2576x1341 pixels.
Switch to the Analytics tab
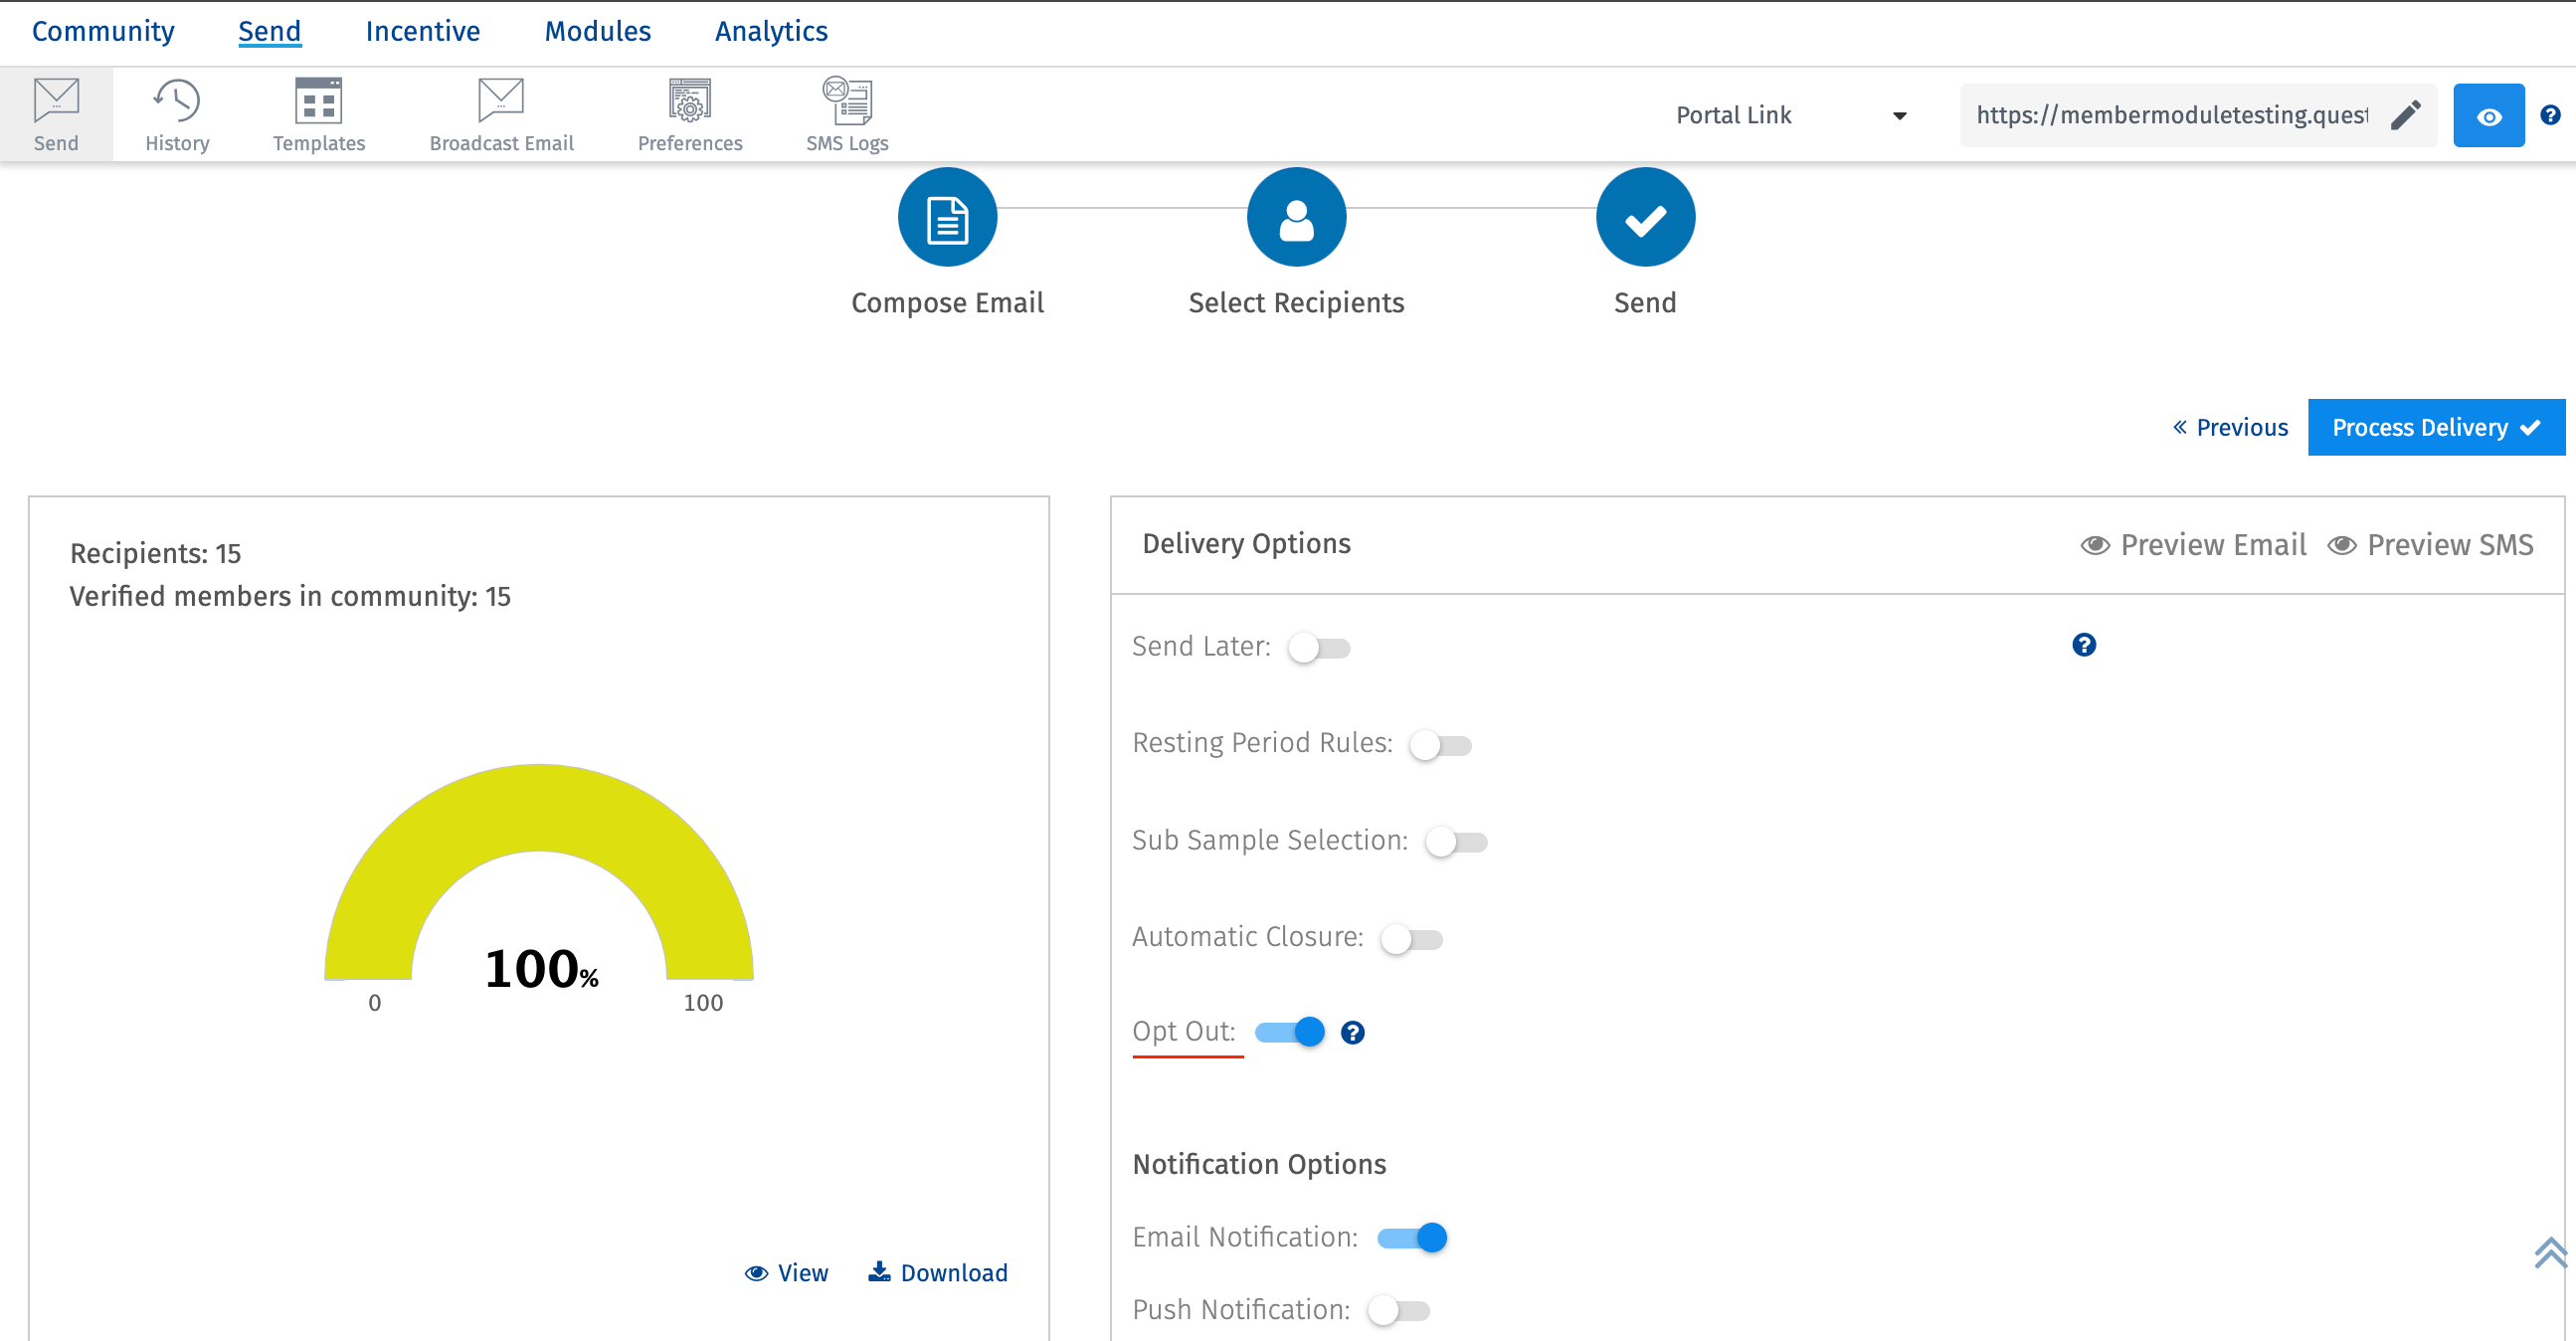pyautogui.click(x=770, y=31)
